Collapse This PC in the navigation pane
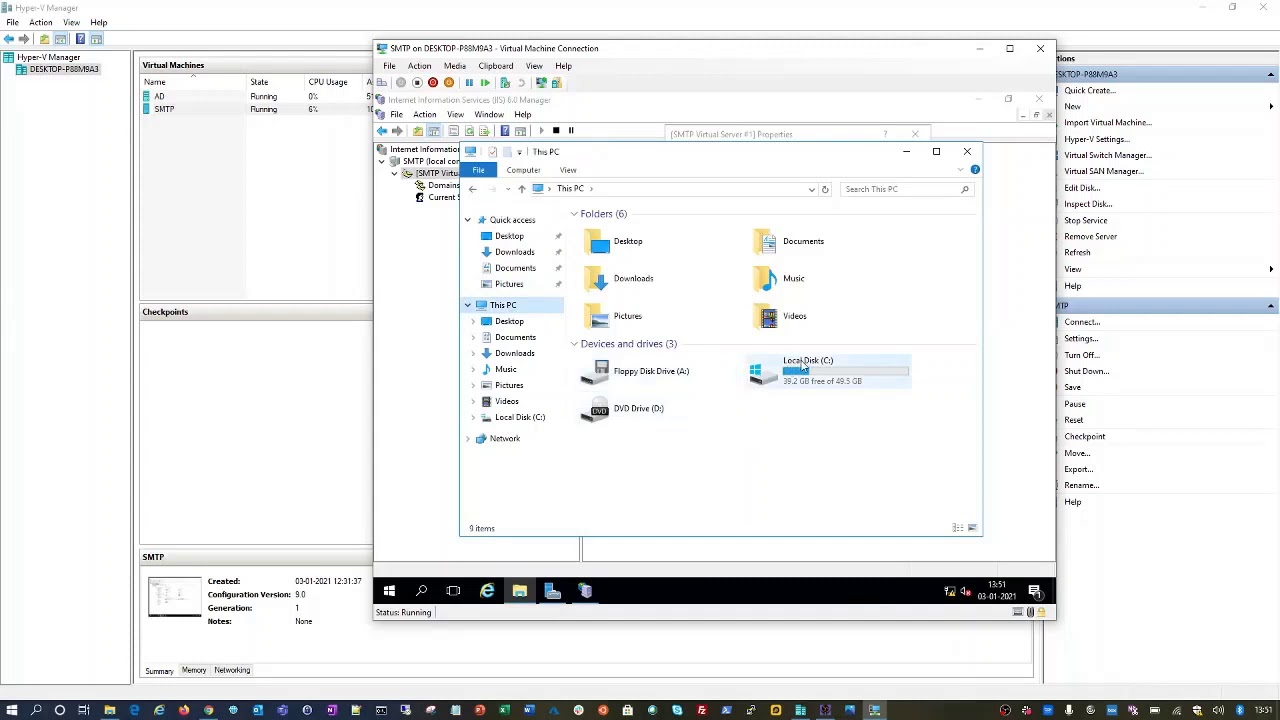The image size is (1280, 720). coord(467,305)
